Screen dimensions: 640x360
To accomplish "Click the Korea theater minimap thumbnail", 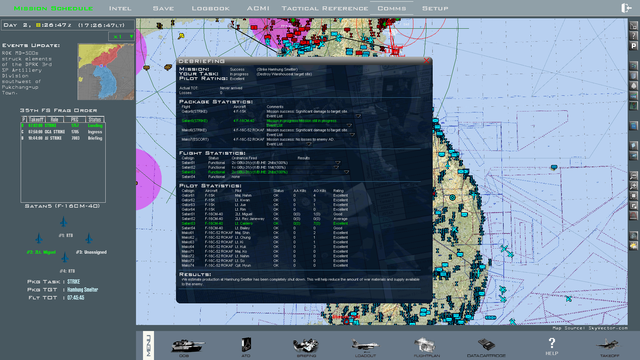I will pos(106,72).
